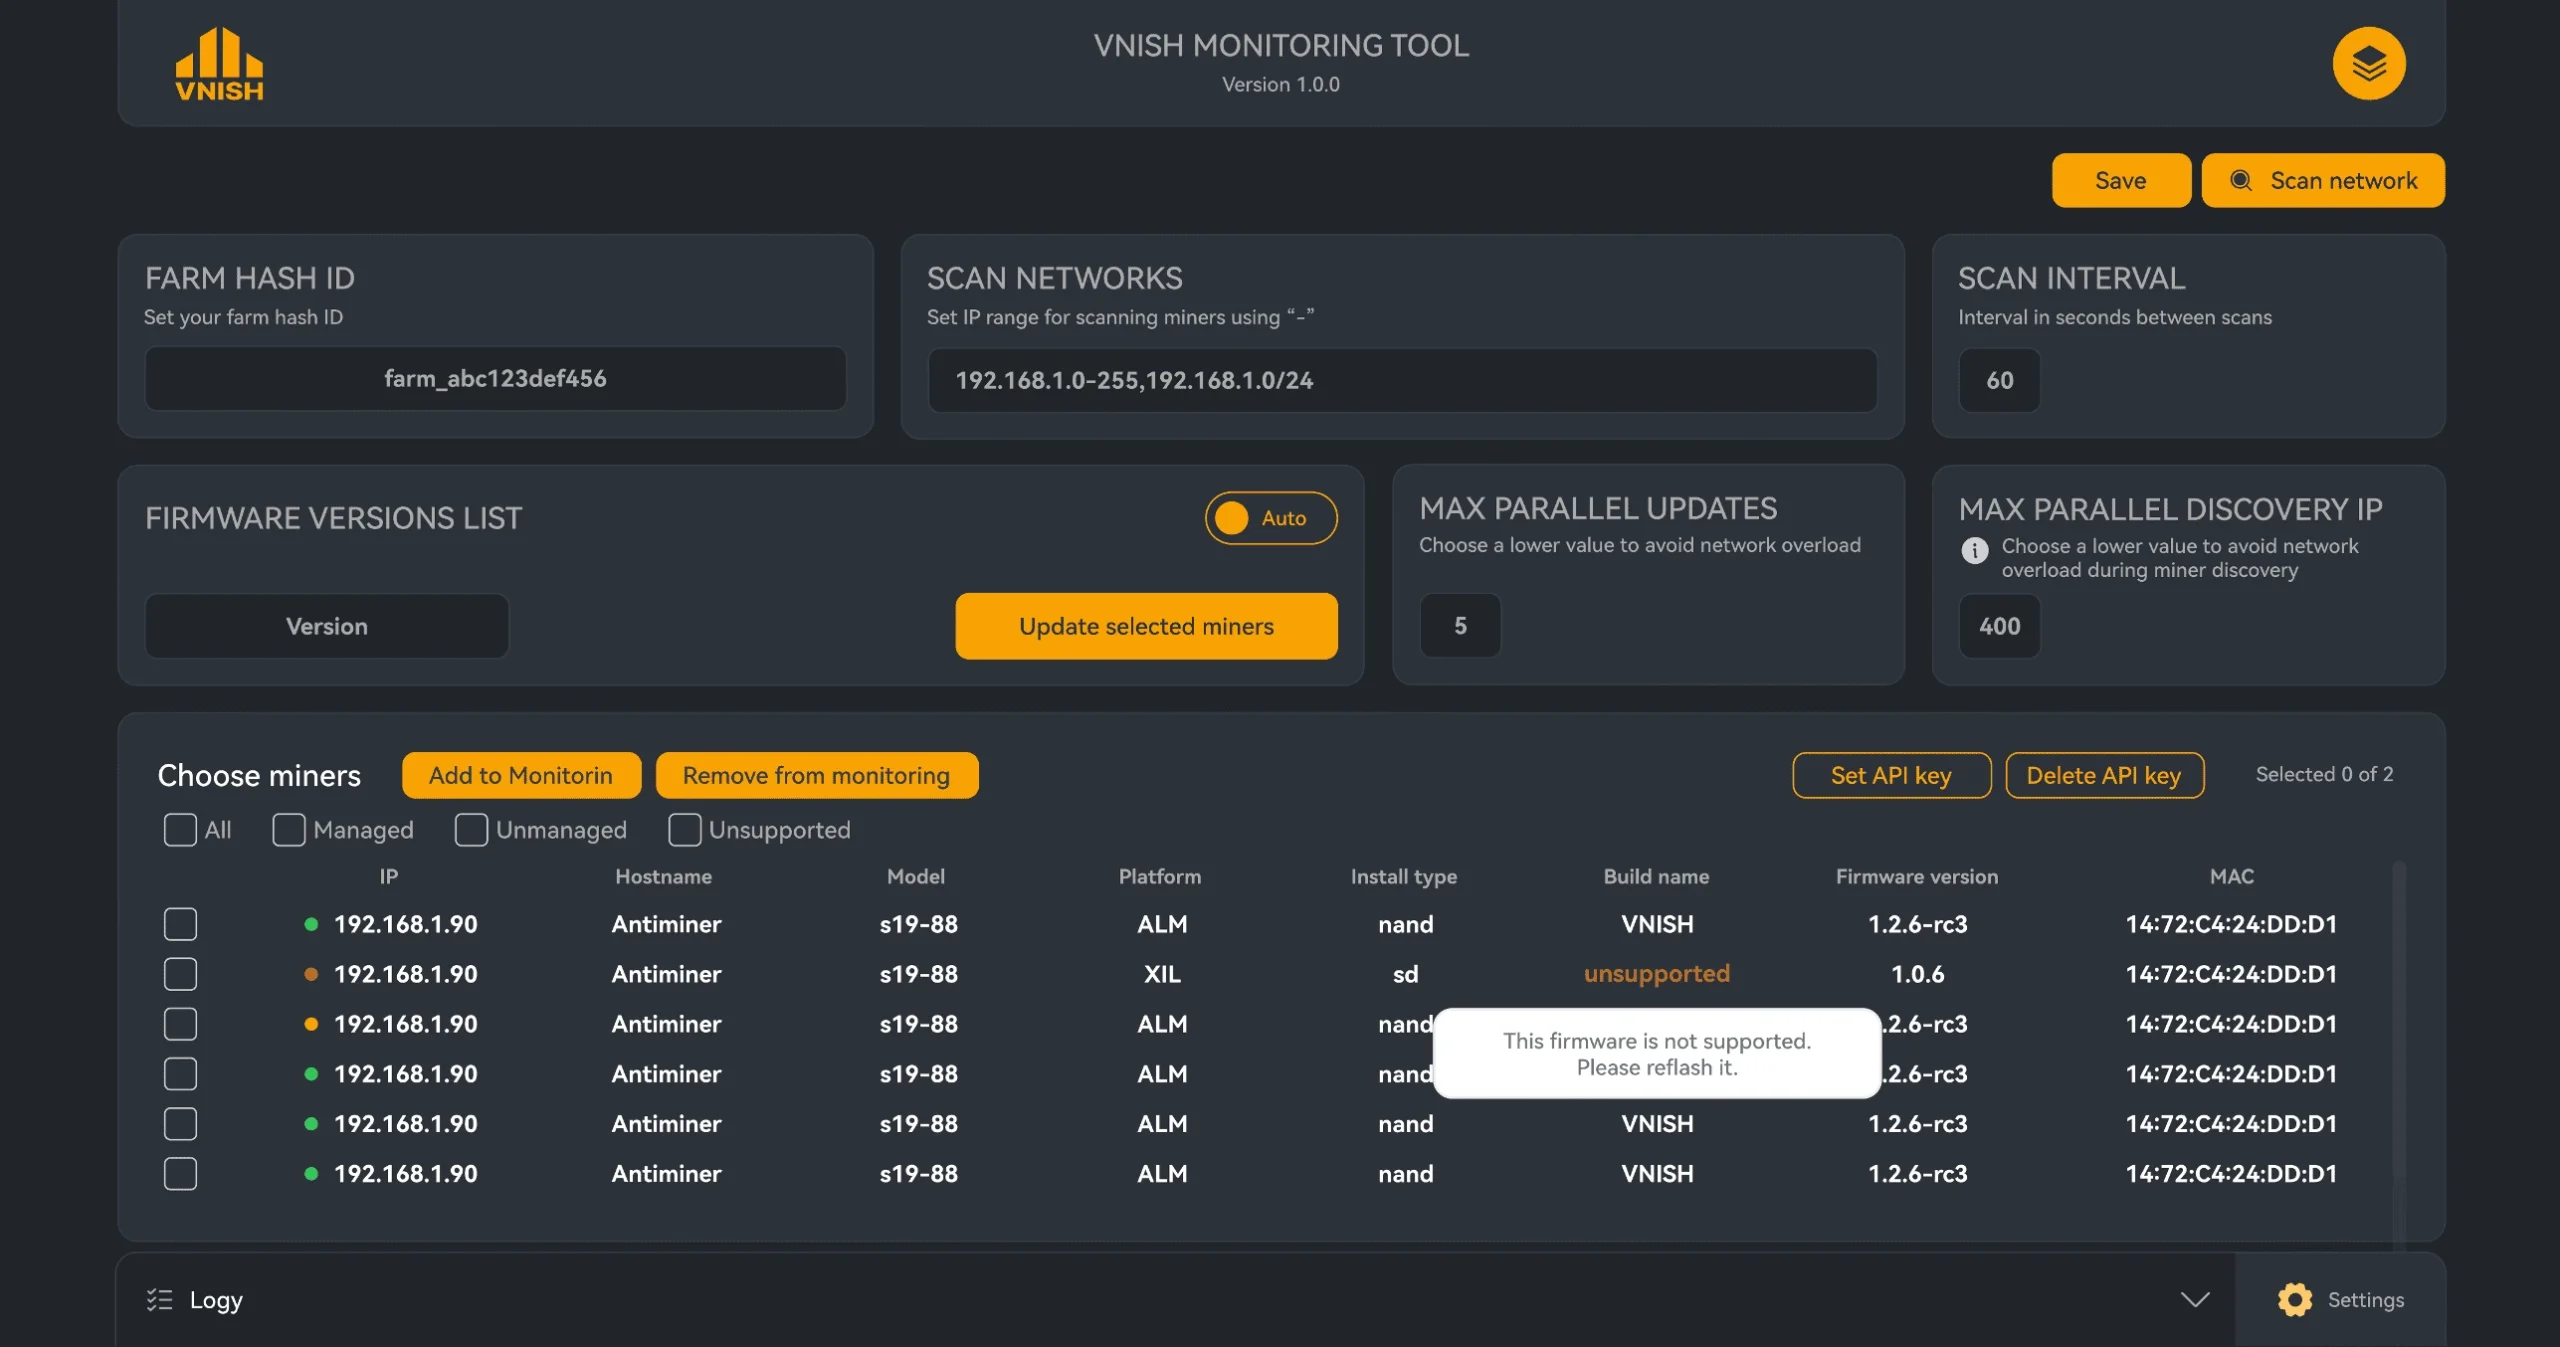Open the orange layers icon button
This screenshot has height=1347, width=2560.
click(x=2368, y=63)
